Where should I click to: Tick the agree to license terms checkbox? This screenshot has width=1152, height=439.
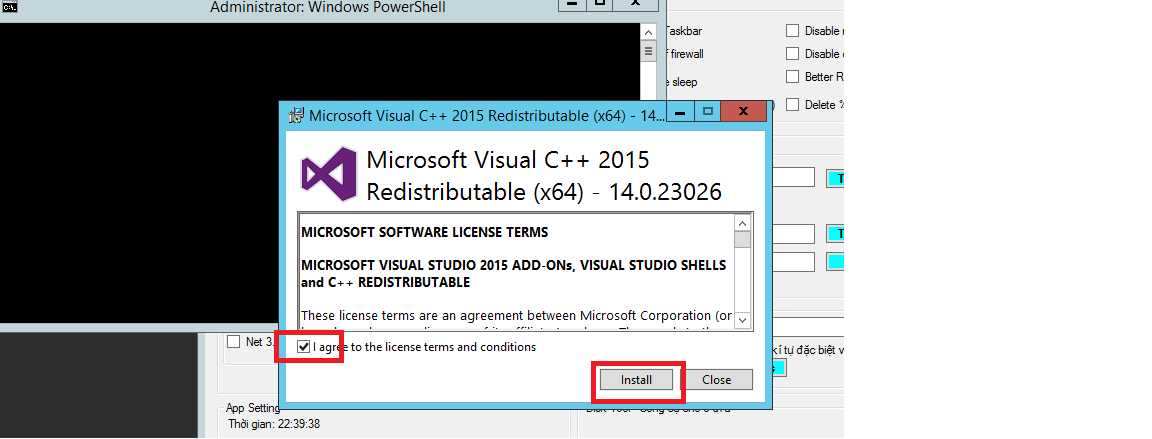coord(303,347)
